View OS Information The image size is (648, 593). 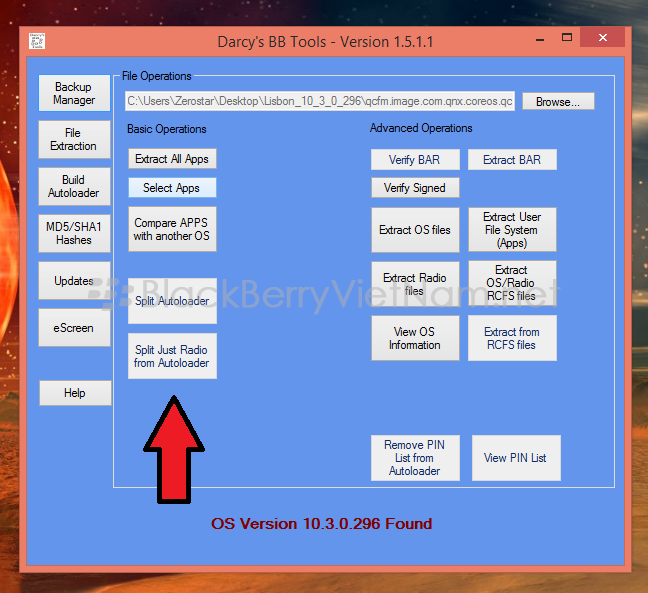coord(415,338)
